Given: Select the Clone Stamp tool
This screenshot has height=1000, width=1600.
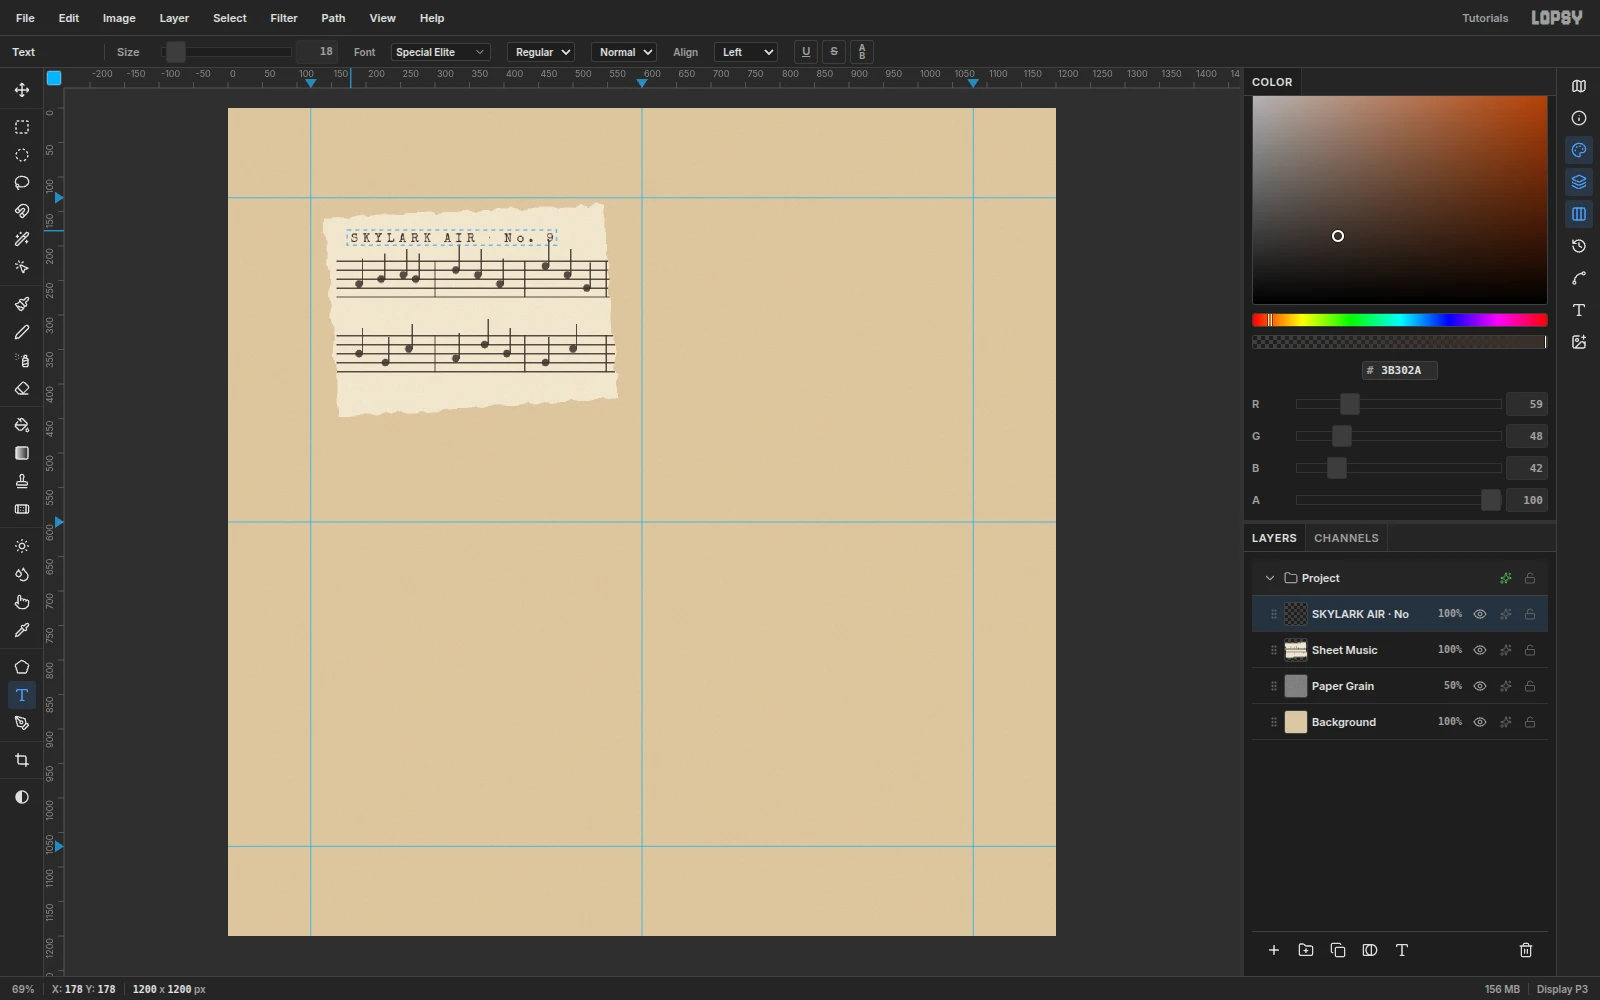Looking at the screenshot, I should click(22, 481).
